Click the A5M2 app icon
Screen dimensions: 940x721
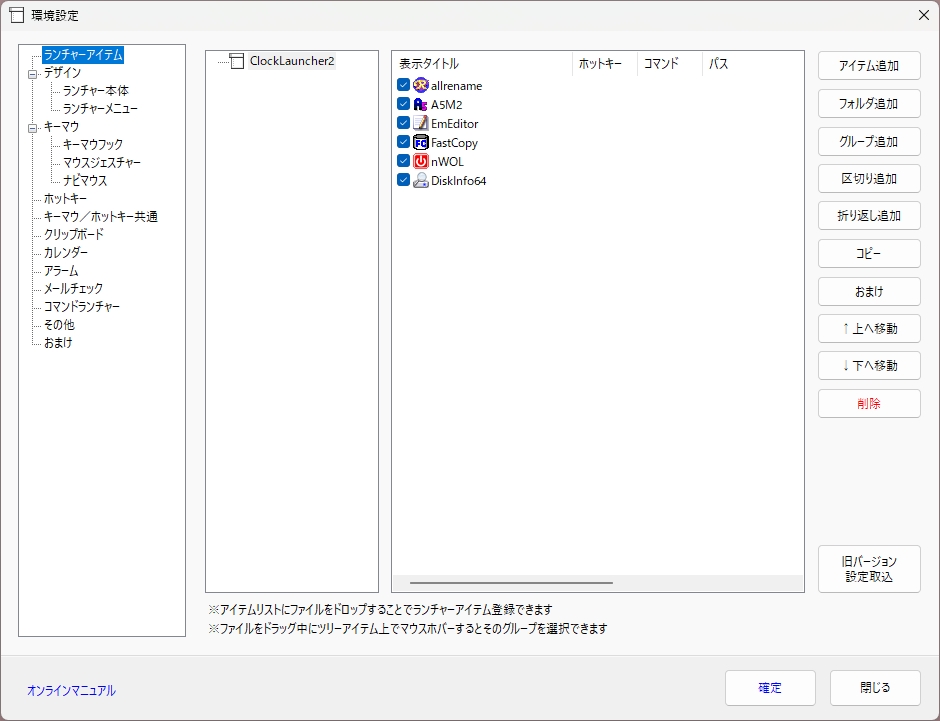pyautogui.click(x=421, y=104)
